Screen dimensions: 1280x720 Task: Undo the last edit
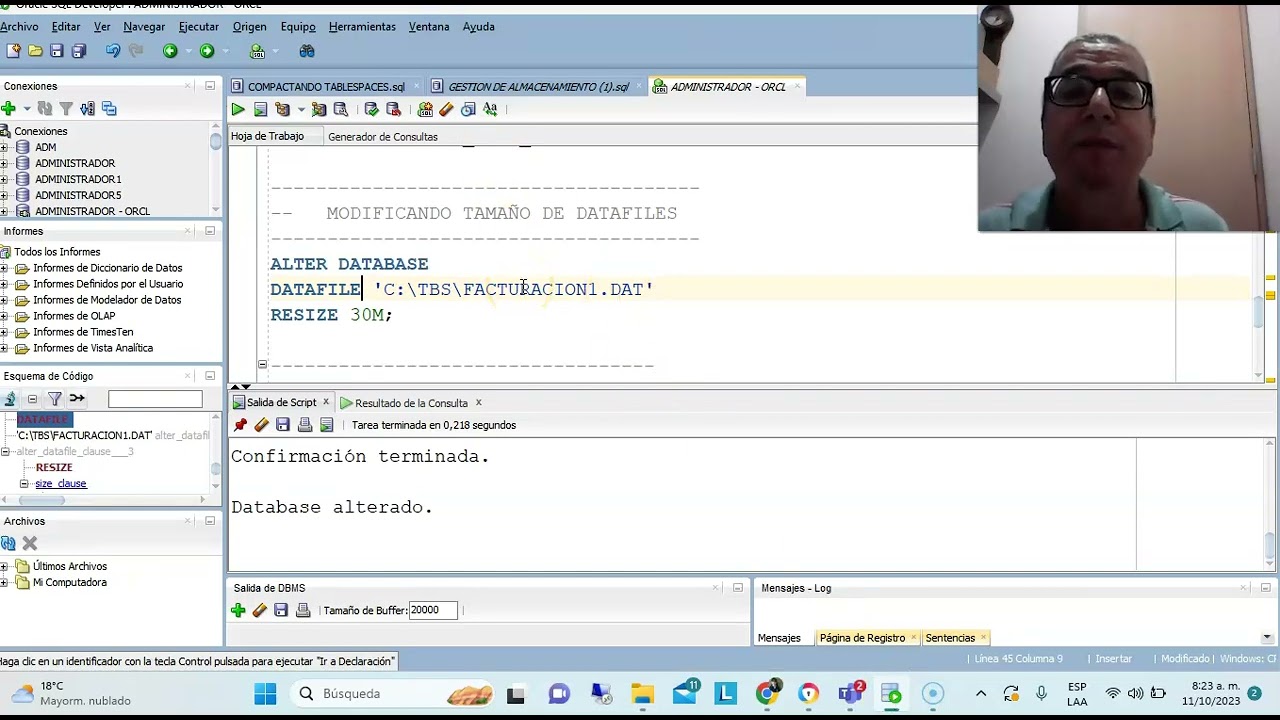point(113,51)
